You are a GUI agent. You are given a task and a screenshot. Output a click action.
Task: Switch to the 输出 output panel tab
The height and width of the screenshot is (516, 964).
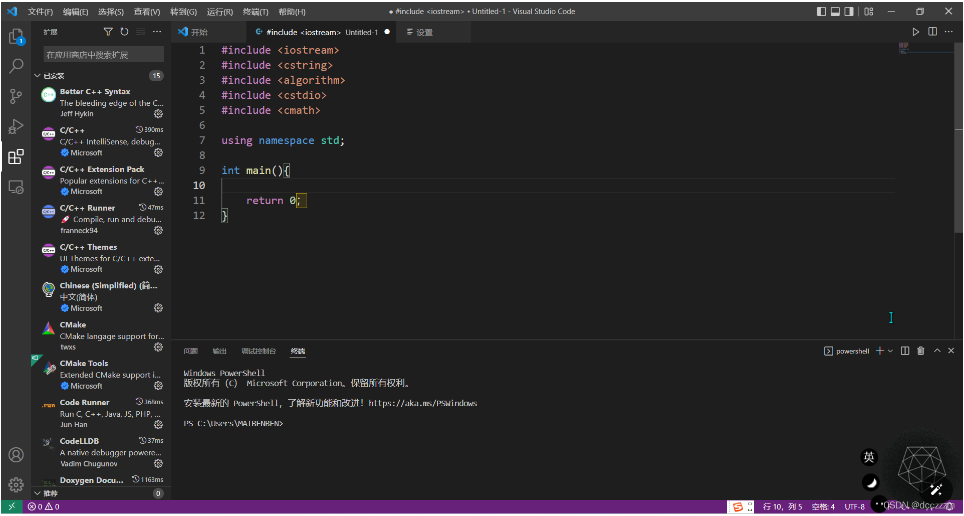tap(219, 351)
